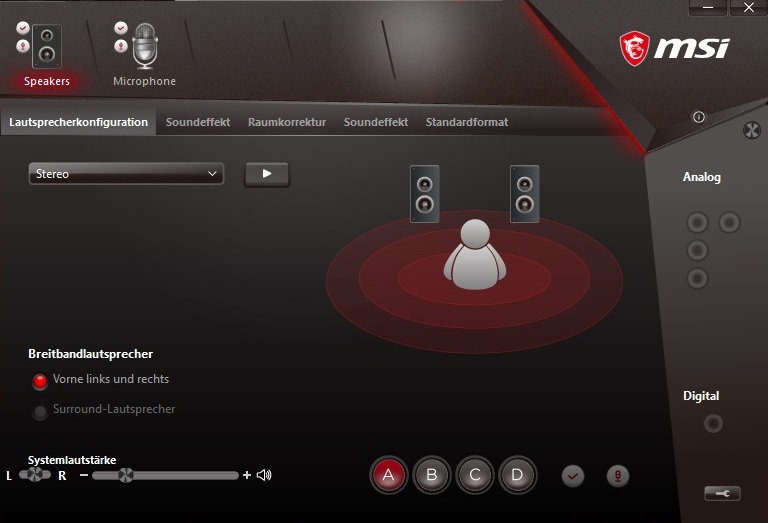Viewport: 768px width, 523px height.
Task: Click the middle analog jack
Action: click(697, 250)
